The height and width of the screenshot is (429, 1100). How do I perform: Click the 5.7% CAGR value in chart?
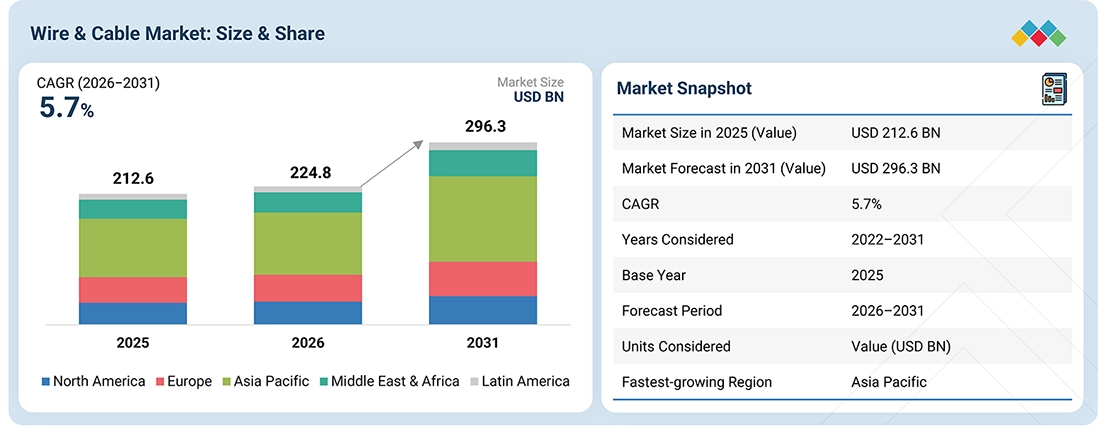tap(65, 108)
